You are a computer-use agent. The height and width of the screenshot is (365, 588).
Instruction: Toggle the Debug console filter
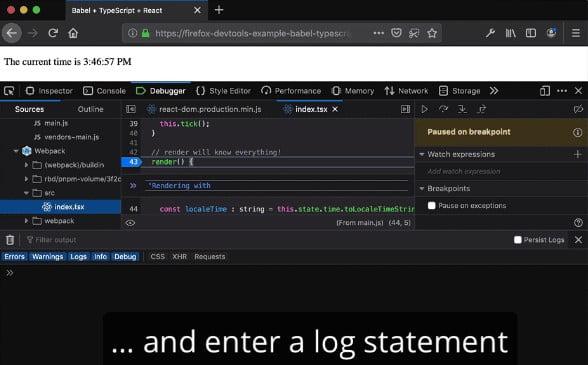coord(125,257)
